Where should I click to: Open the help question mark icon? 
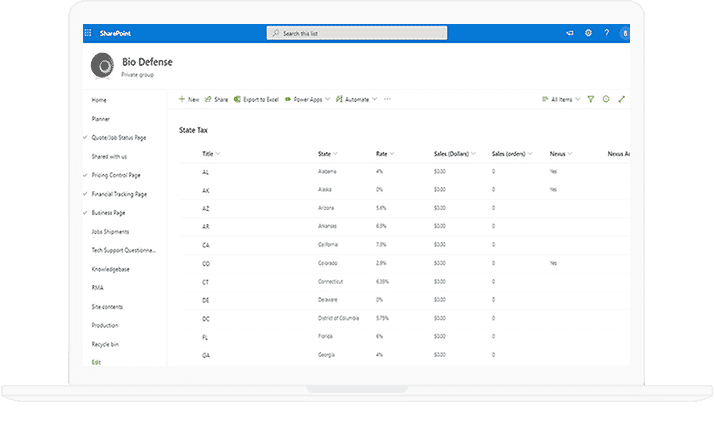606,33
